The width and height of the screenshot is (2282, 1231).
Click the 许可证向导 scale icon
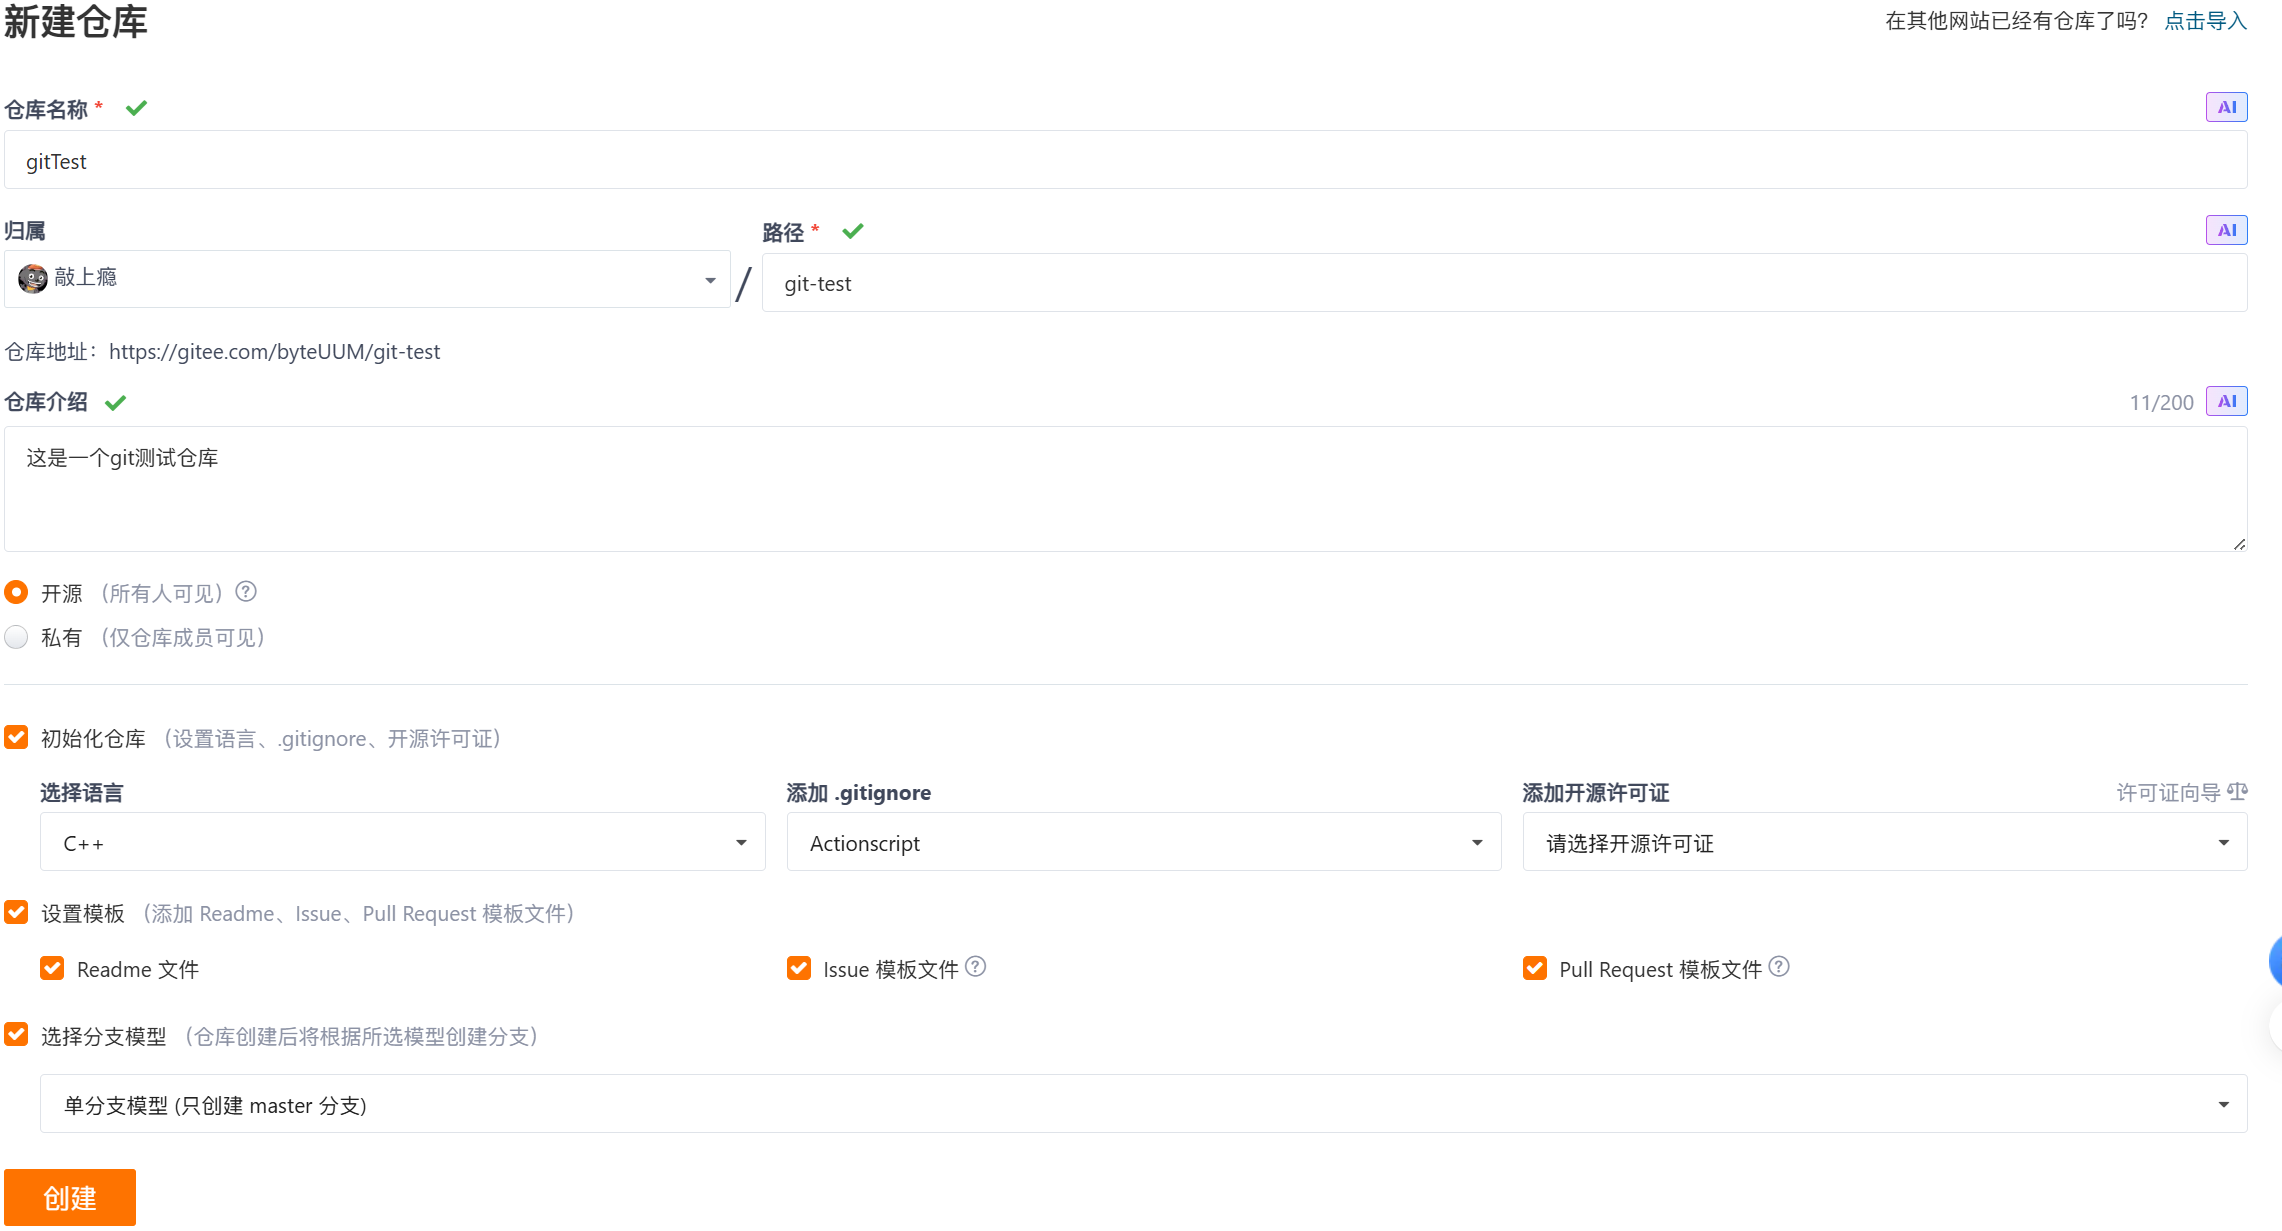(2237, 792)
